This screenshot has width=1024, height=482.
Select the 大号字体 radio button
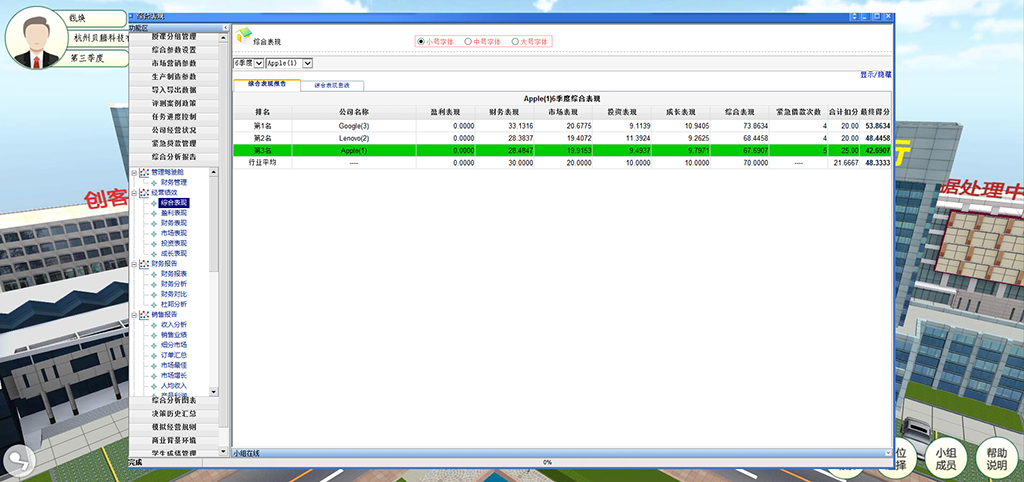tap(515, 42)
